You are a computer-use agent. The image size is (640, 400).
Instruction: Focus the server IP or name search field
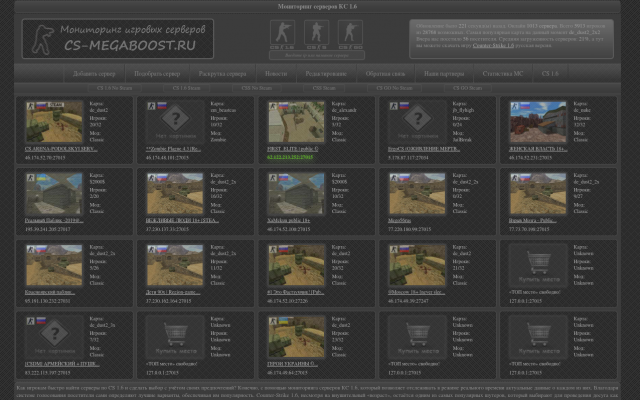pyautogui.click(x=317, y=55)
